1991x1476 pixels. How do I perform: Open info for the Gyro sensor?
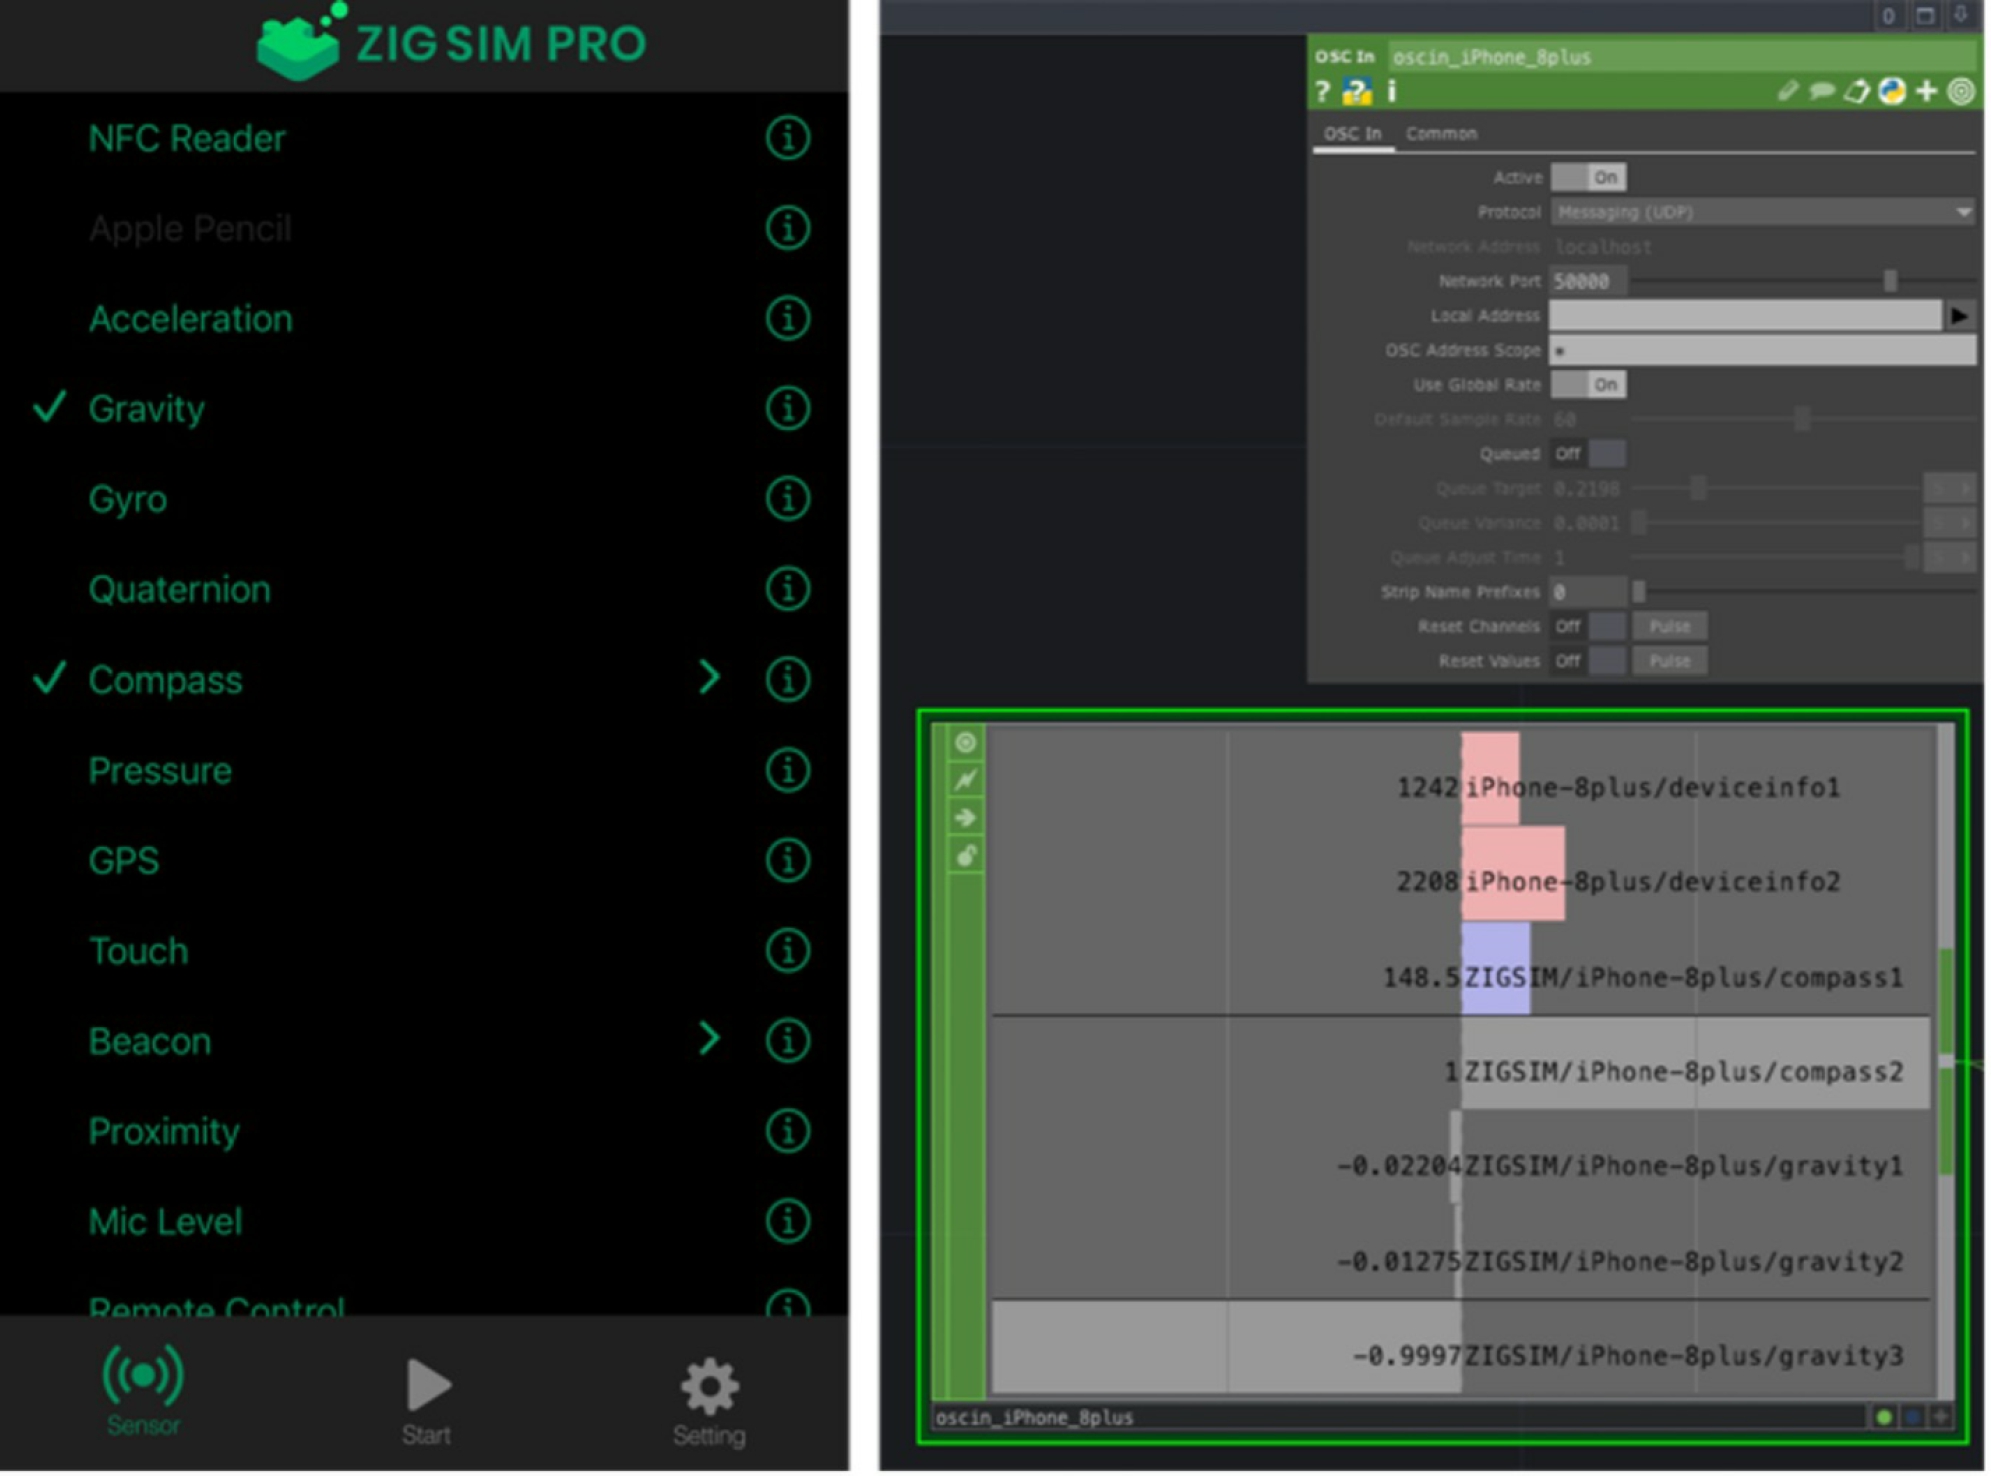click(x=787, y=498)
